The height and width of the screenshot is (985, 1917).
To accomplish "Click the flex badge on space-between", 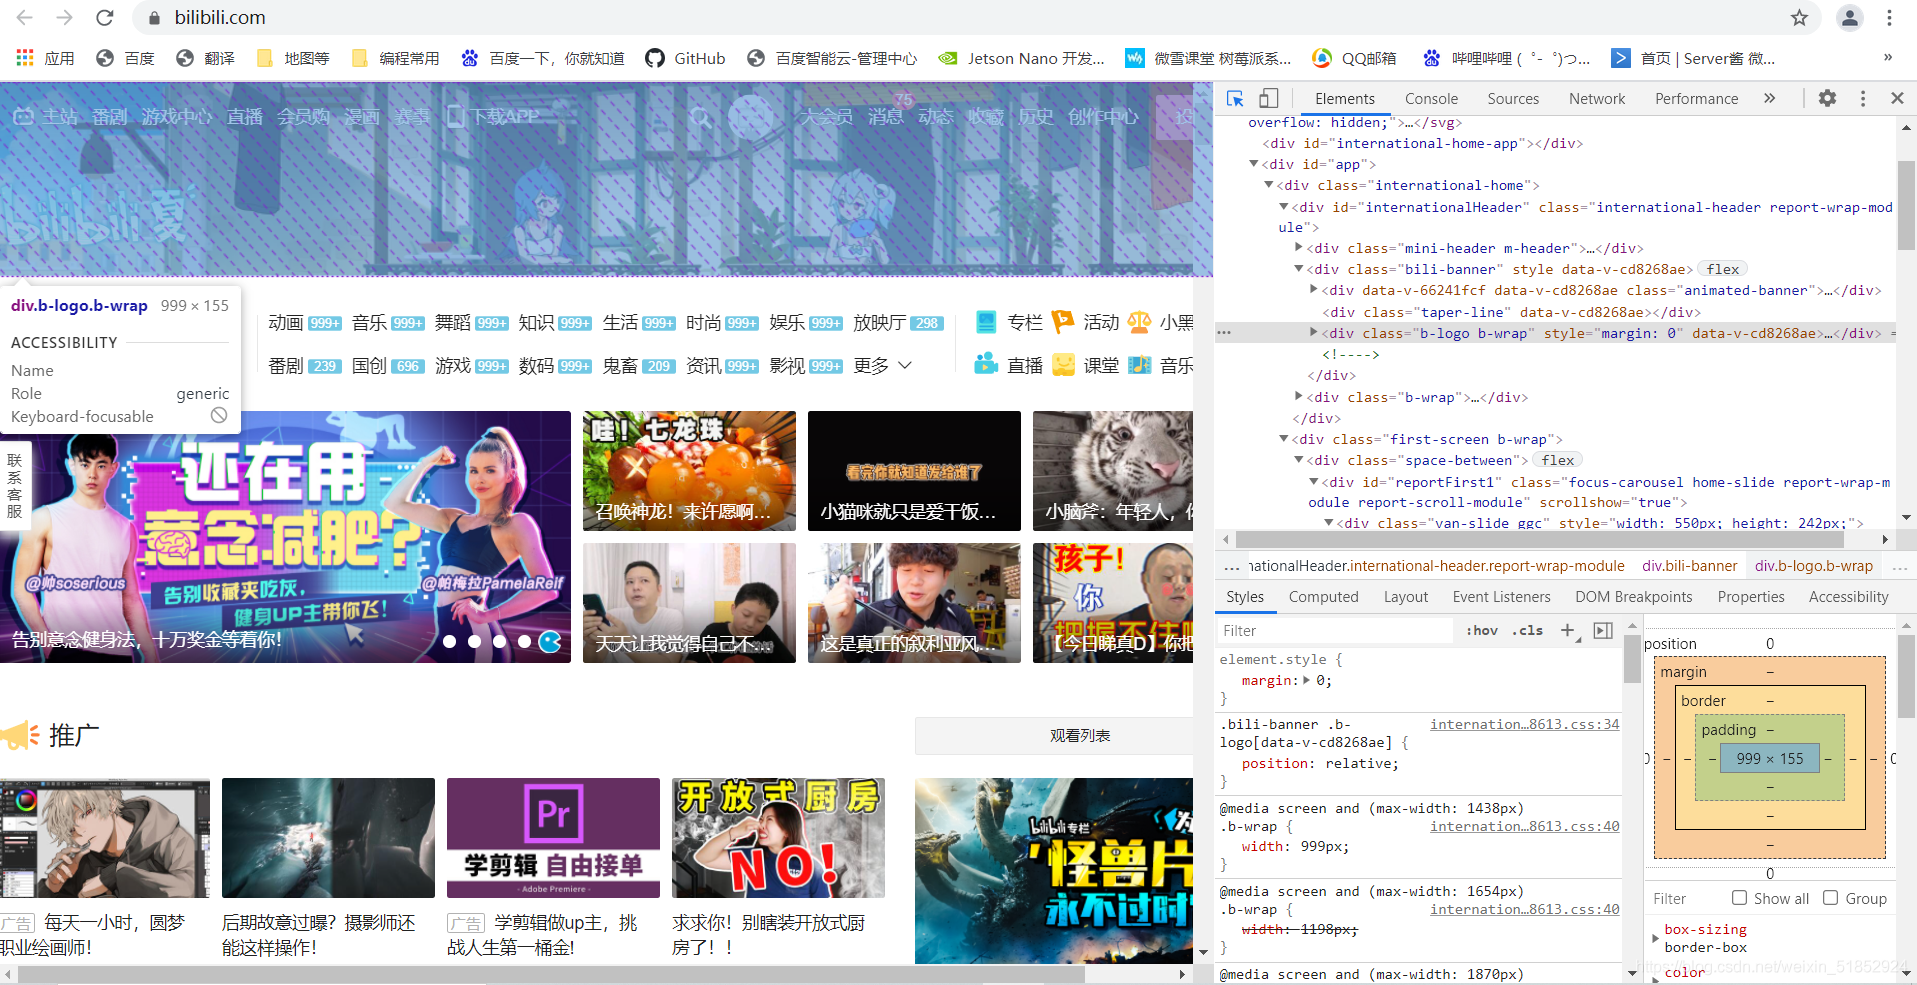I will 1557,460.
